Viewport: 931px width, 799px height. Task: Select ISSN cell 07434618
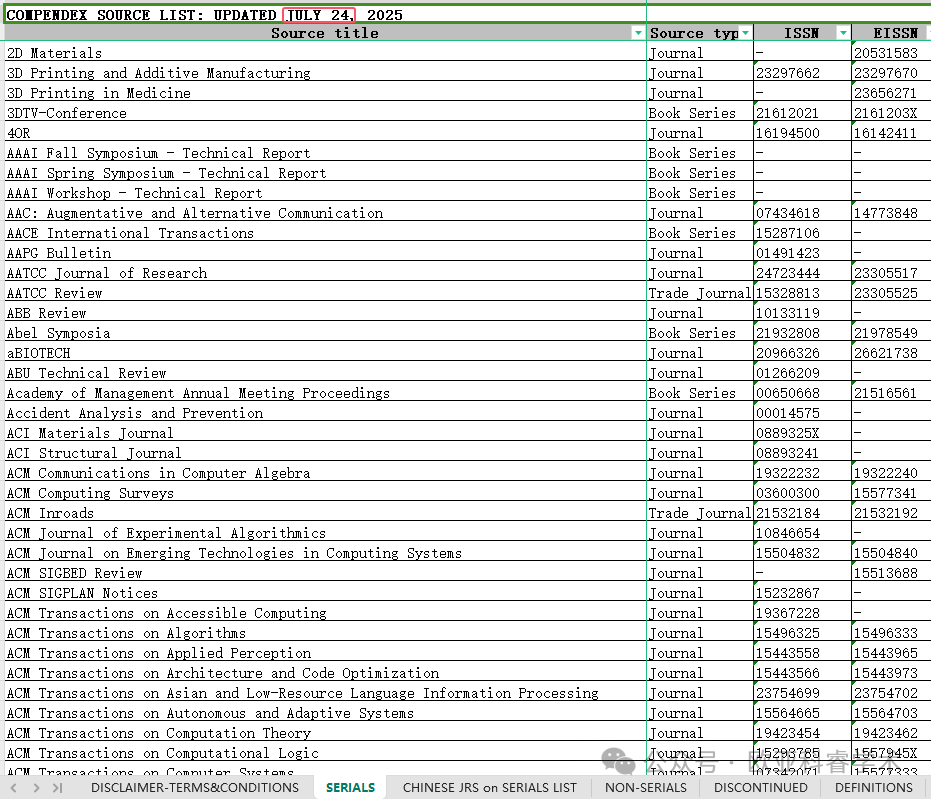(x=803, y=213)
